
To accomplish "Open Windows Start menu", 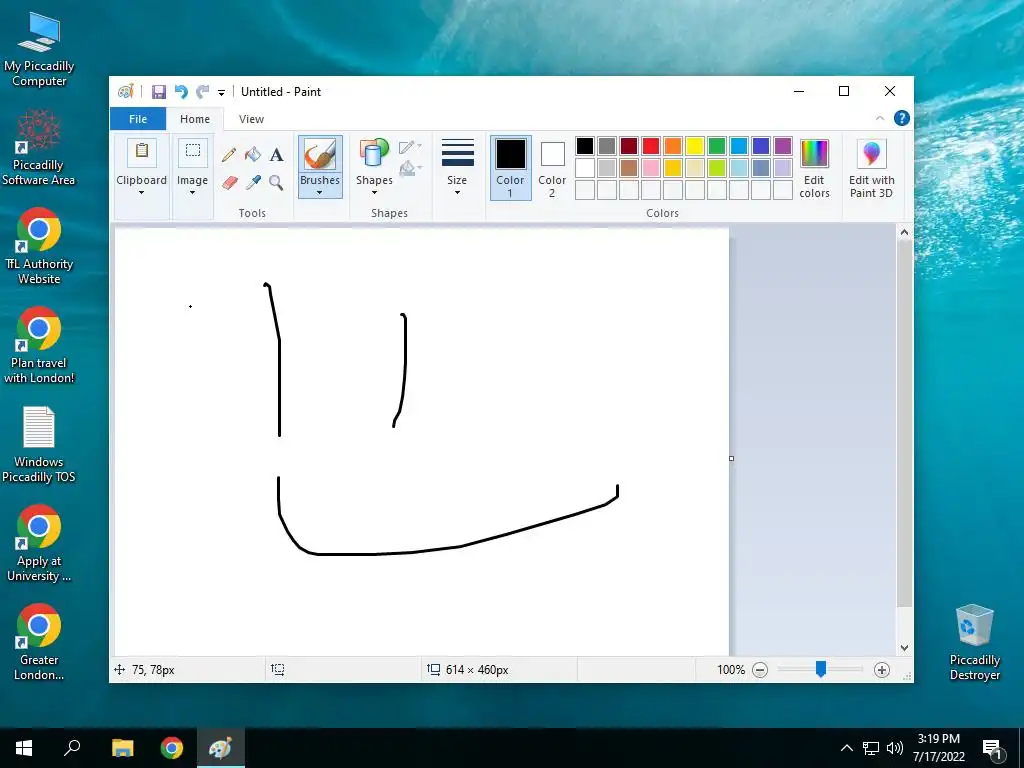I will (24, 748).
